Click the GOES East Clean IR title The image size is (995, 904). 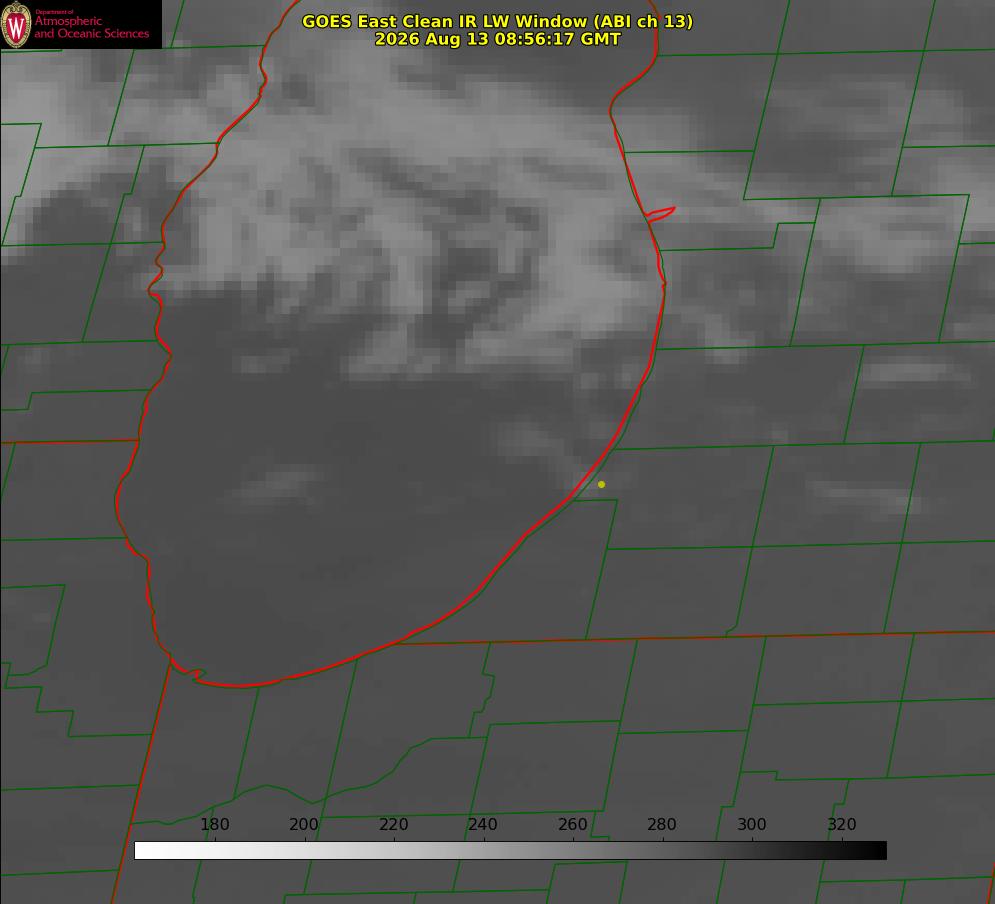pyautogui.click(x=497, y=21)
